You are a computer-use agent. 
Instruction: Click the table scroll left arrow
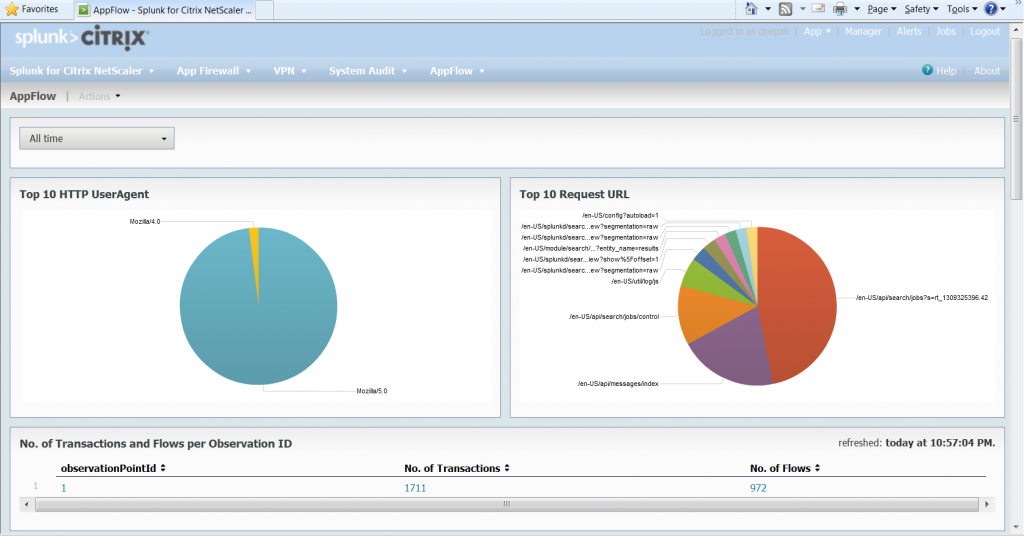tap(26, 504)
